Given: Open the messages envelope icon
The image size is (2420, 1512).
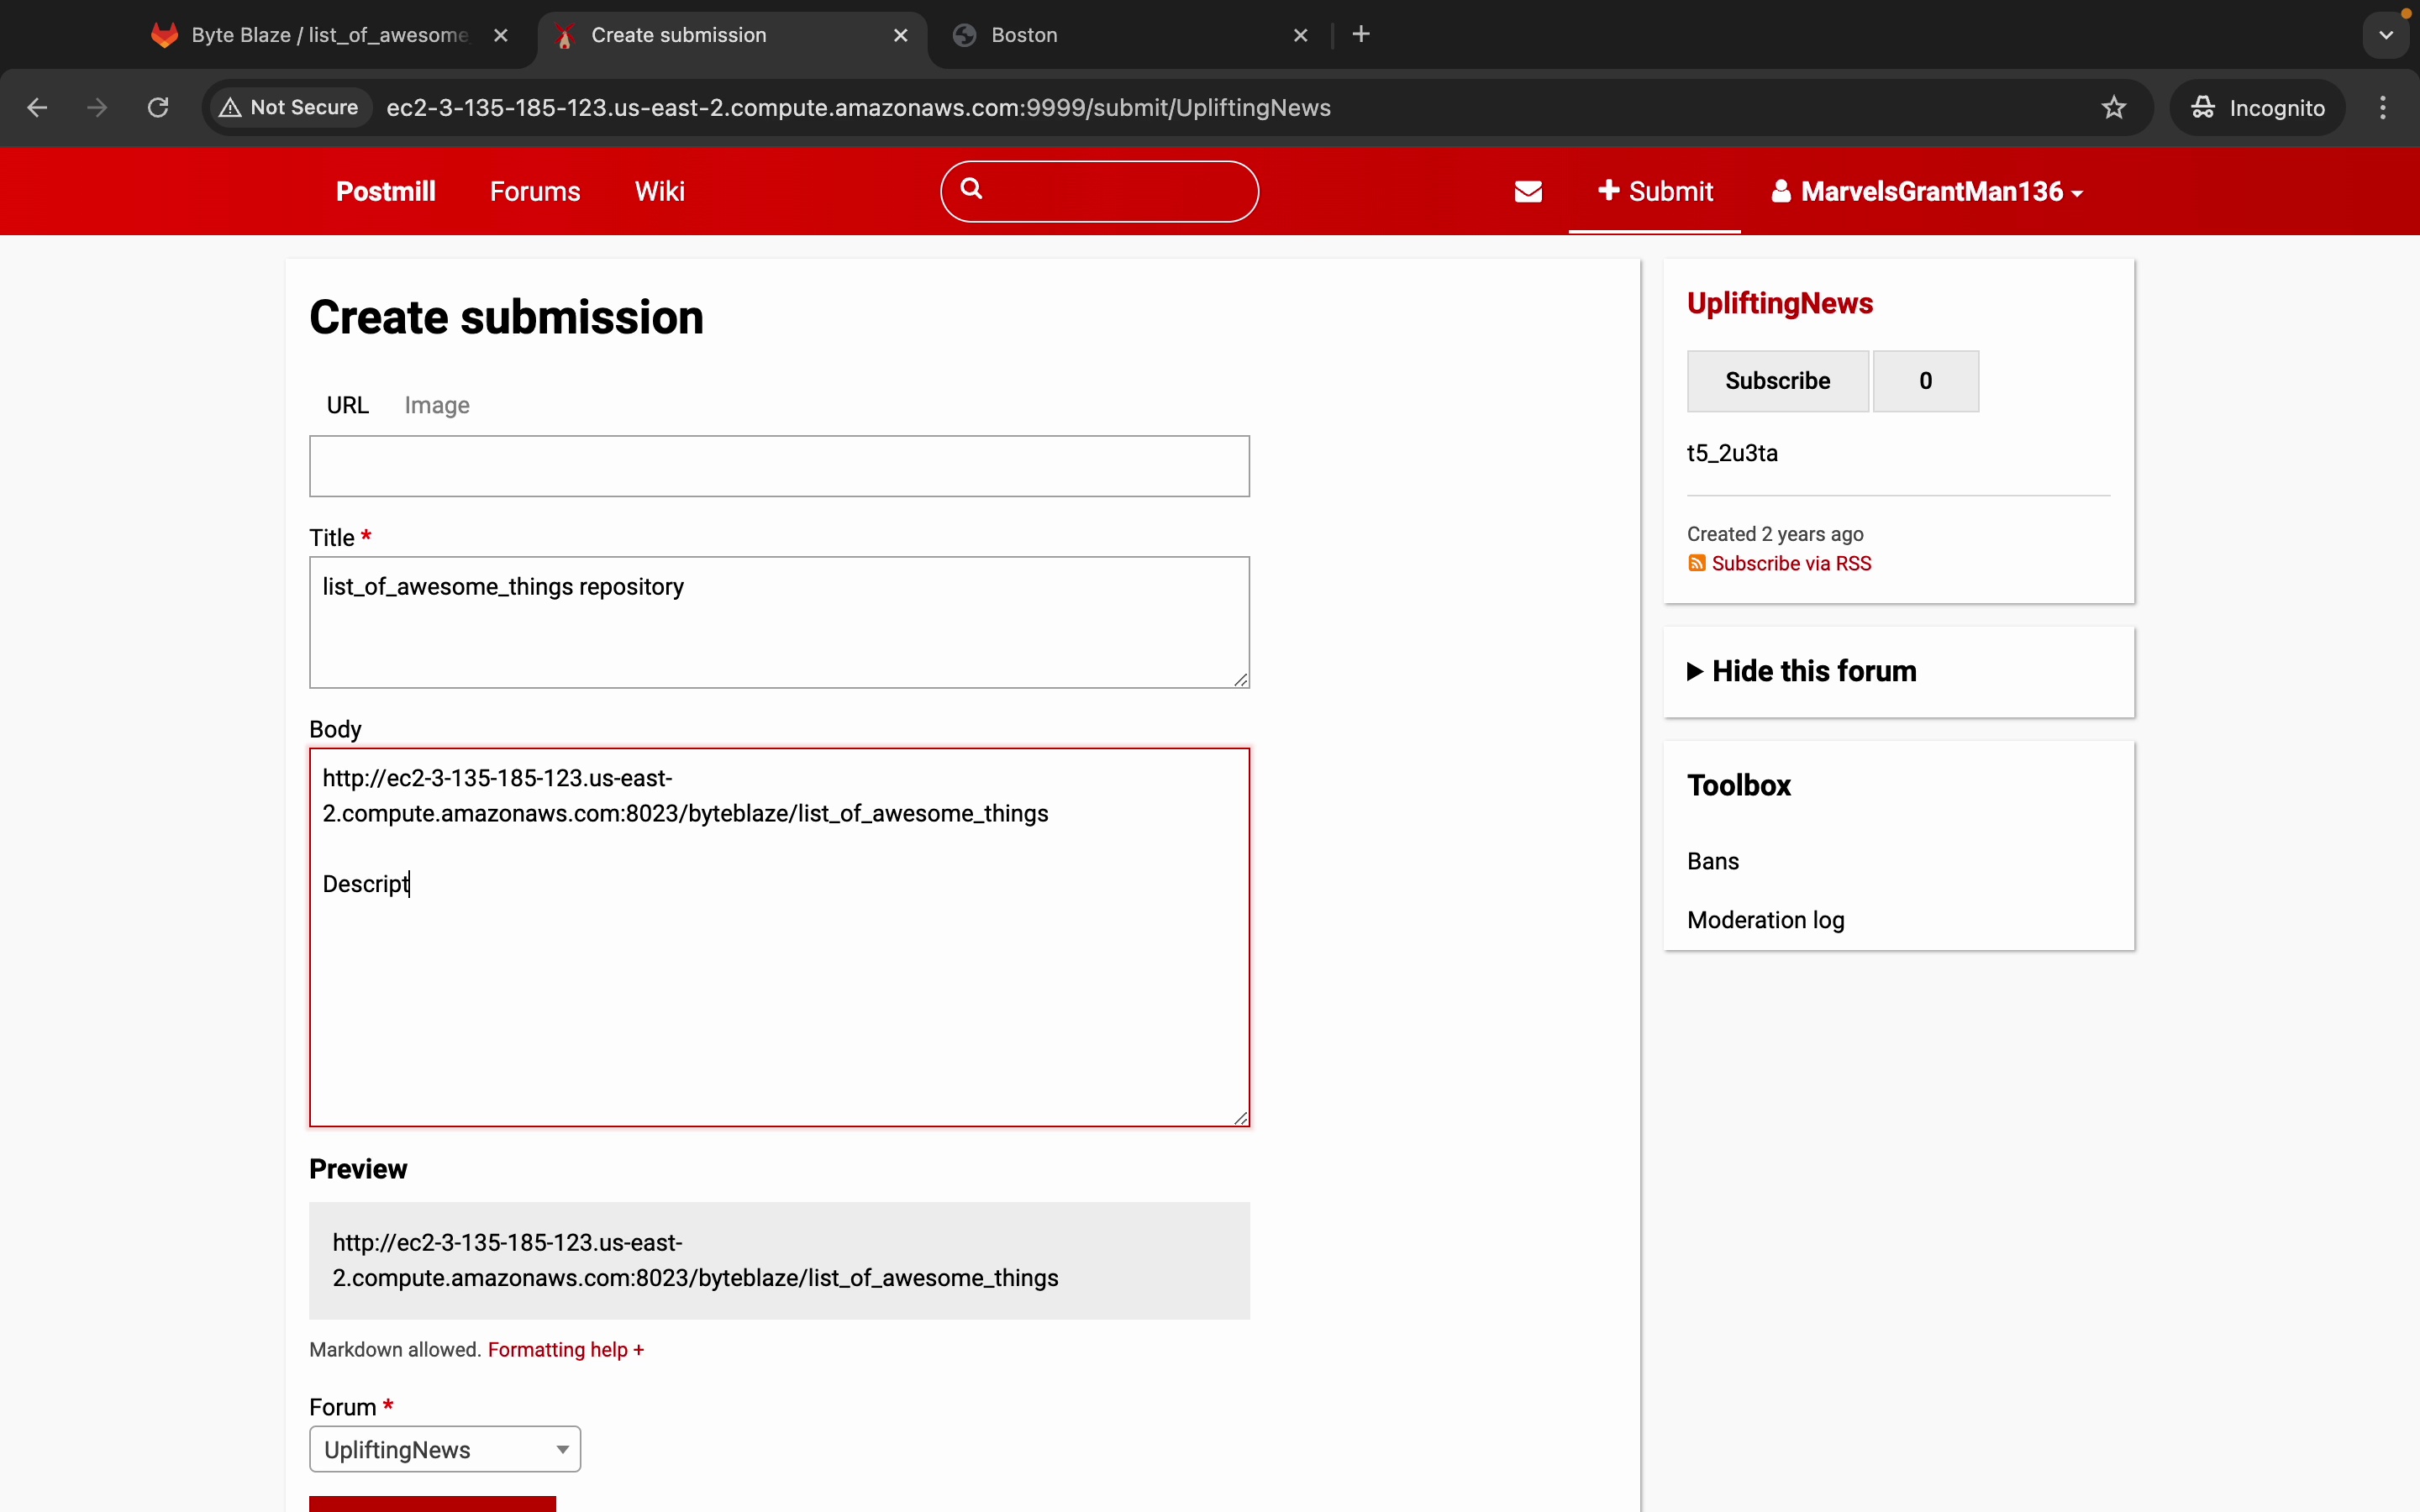Looking at the screenshot, I should tap(1528, 191).
